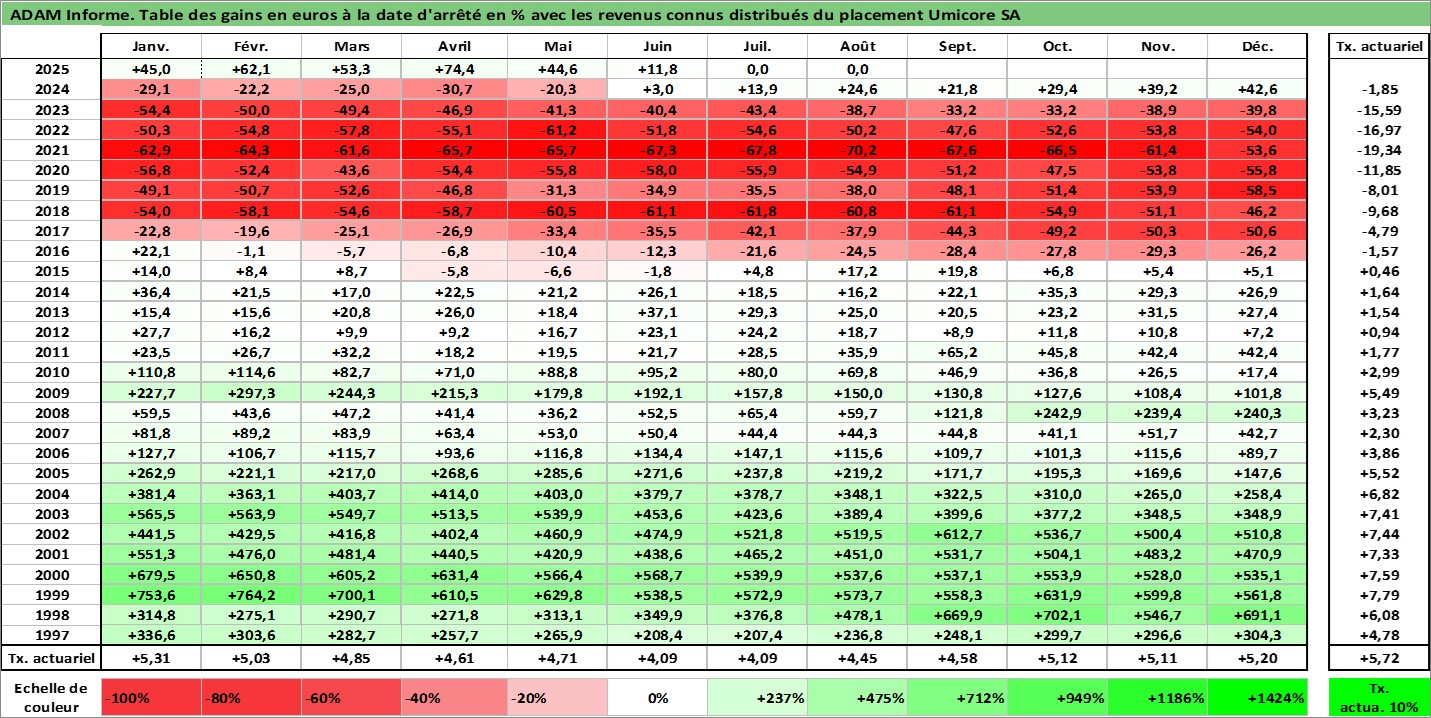Click the 'ADAM Informe' title banner
Viewport: 1431px width, 718px height.
pyautogui.click(x=715, y=15)
